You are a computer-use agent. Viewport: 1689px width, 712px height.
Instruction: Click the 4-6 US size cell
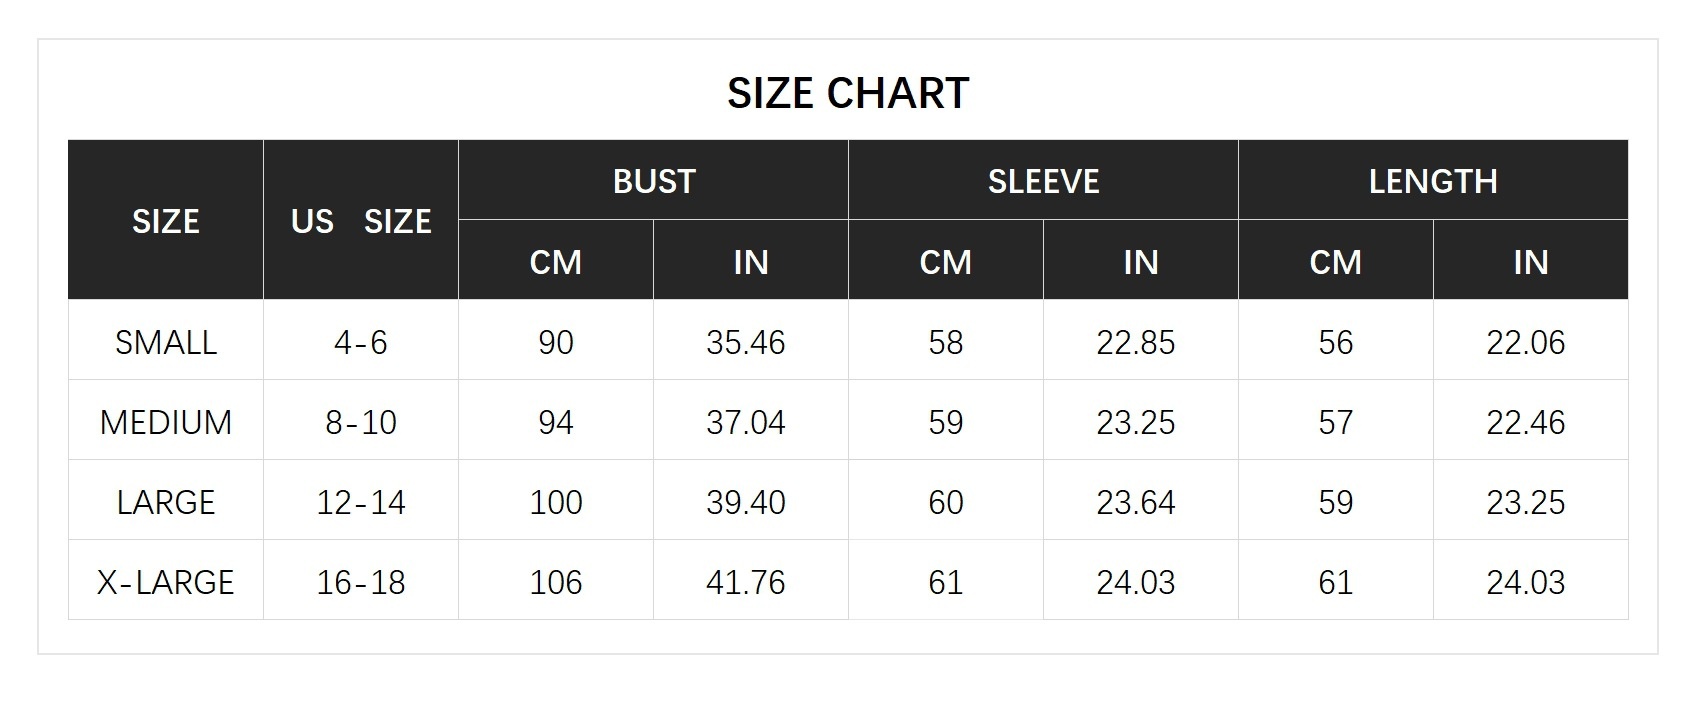point(361,342)
